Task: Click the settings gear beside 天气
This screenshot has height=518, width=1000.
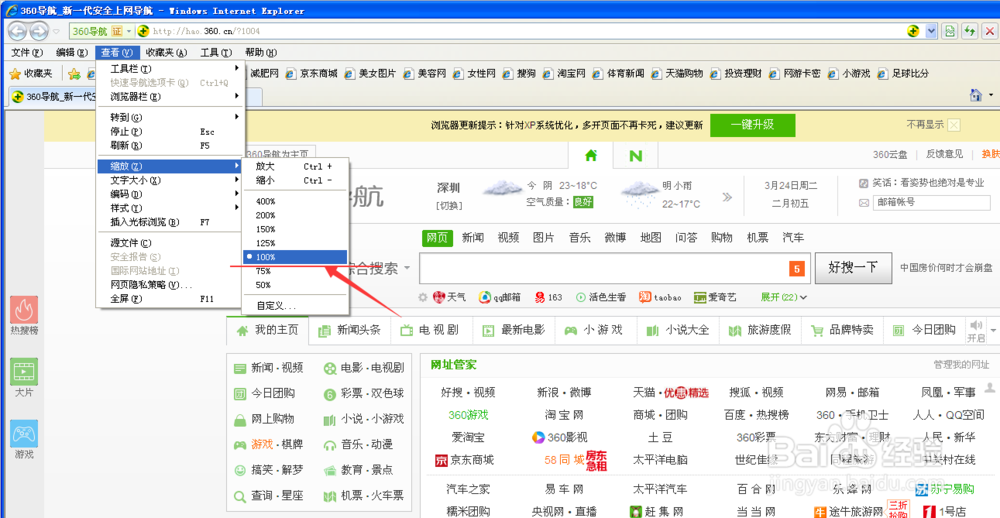Action: tap(422, 297)
